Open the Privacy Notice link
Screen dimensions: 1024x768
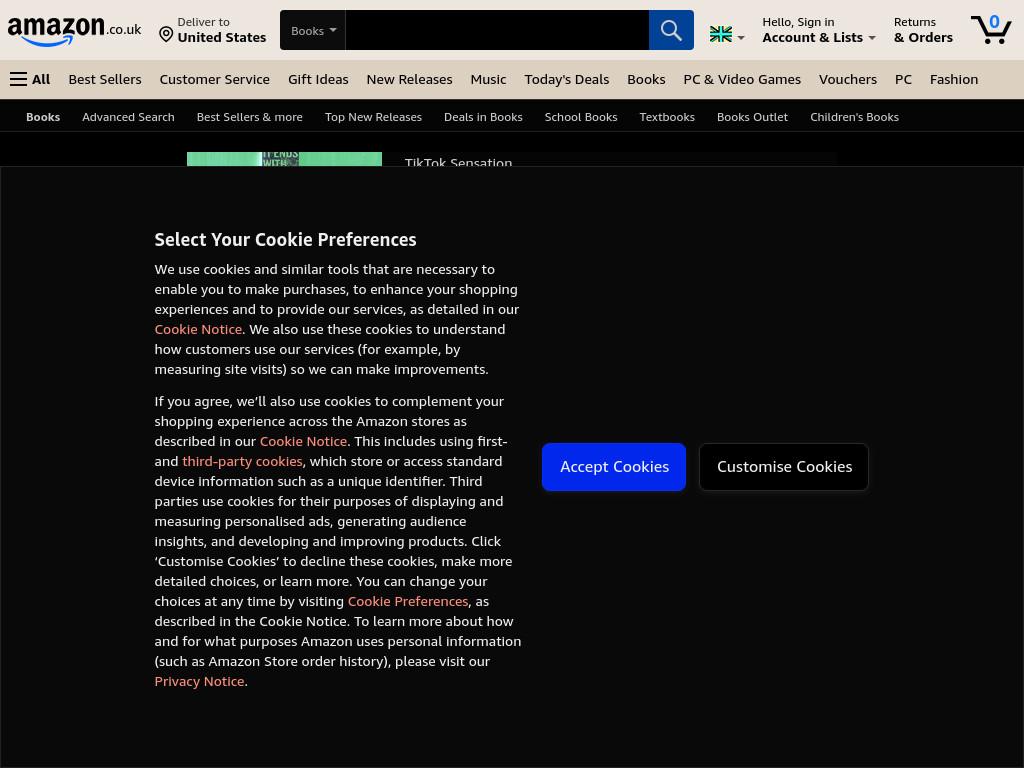click(199, 681)
